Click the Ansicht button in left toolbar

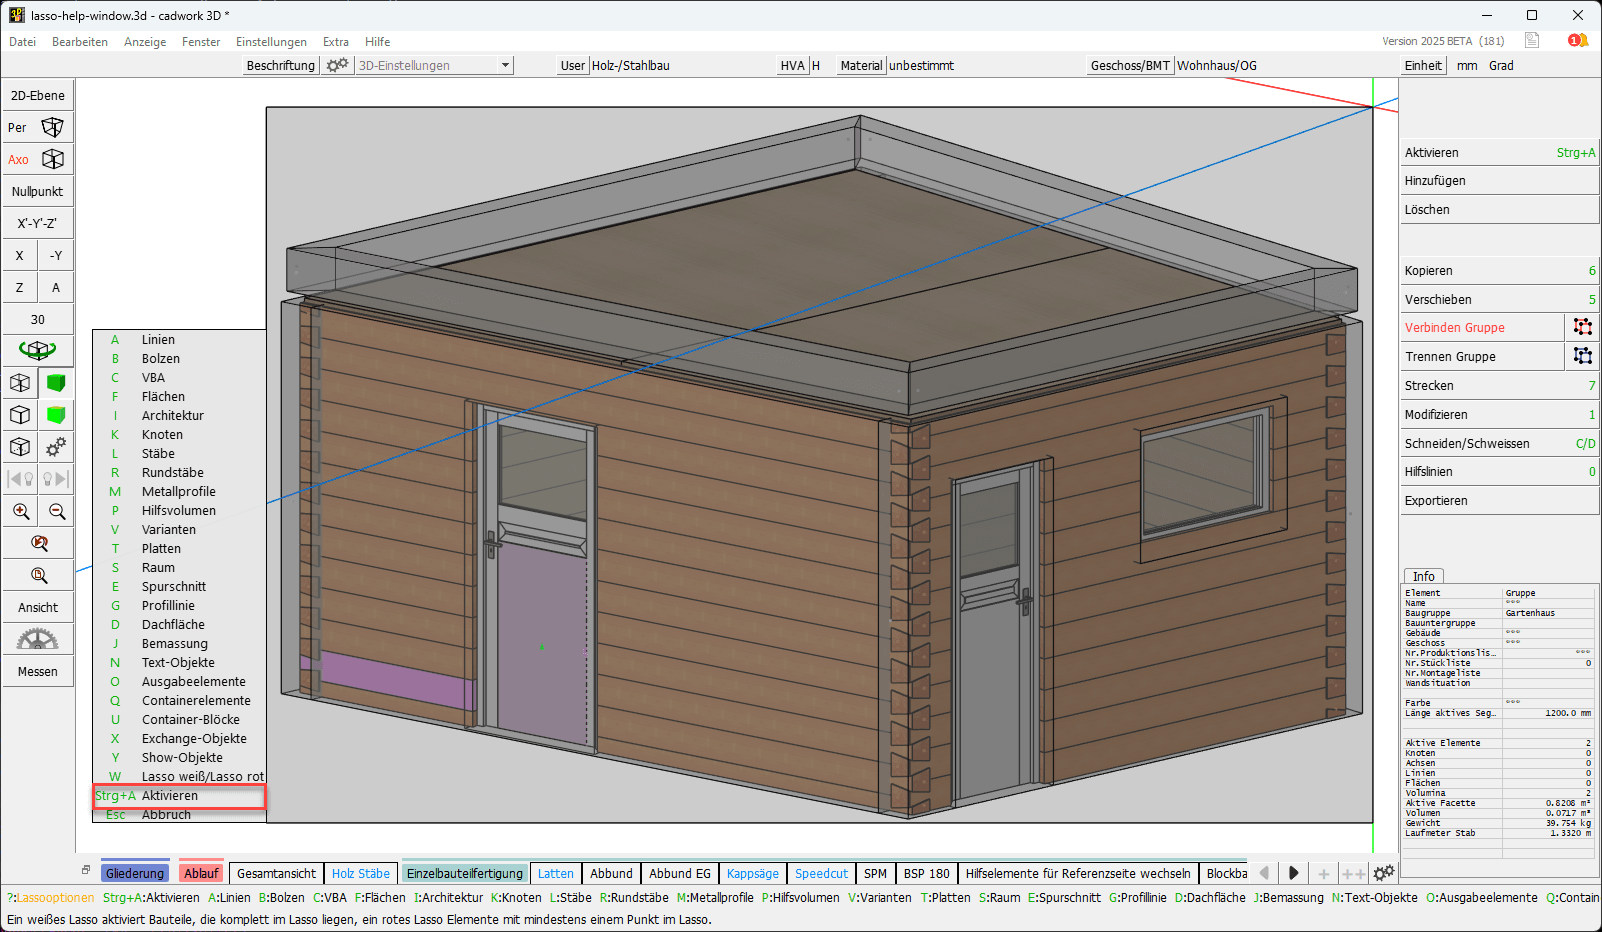coord(38,608)
